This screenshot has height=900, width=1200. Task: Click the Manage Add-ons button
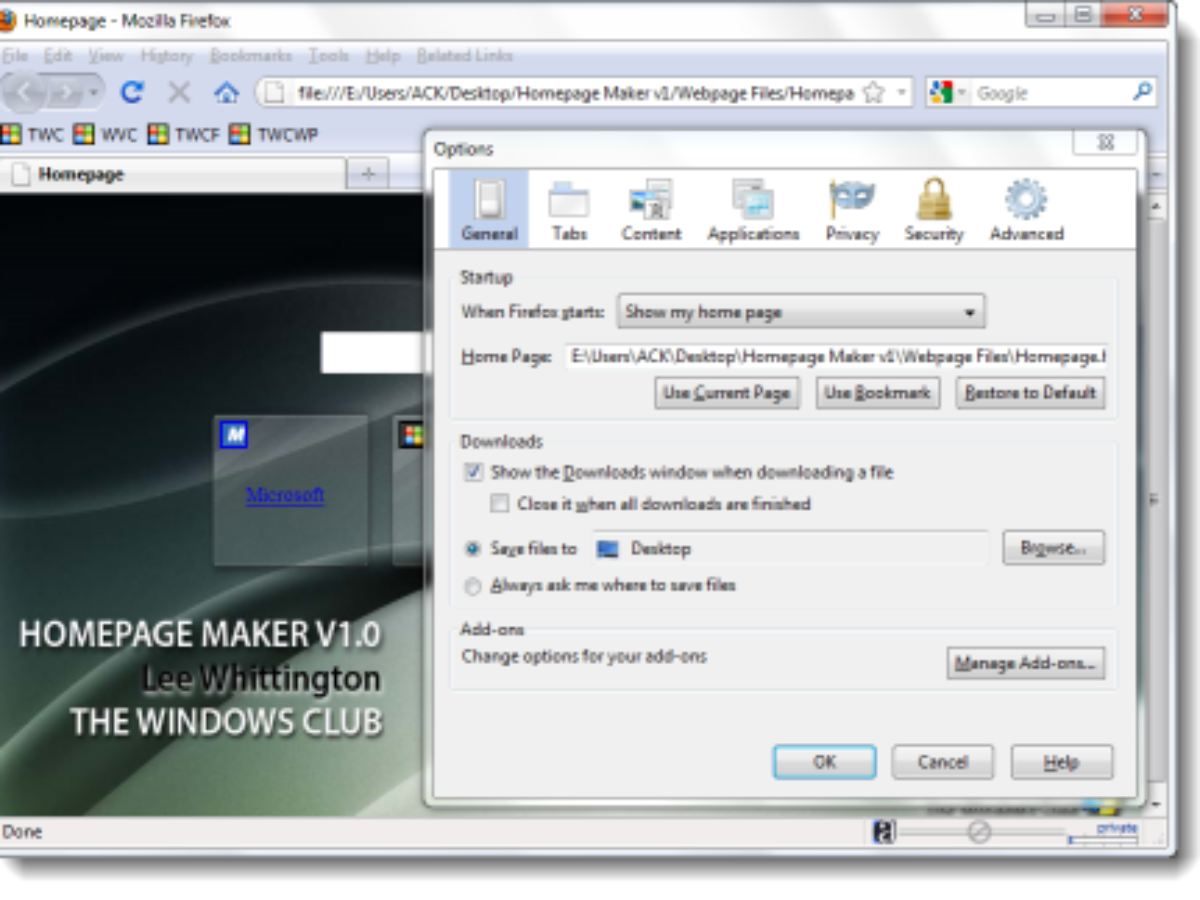pos(1026,663)
